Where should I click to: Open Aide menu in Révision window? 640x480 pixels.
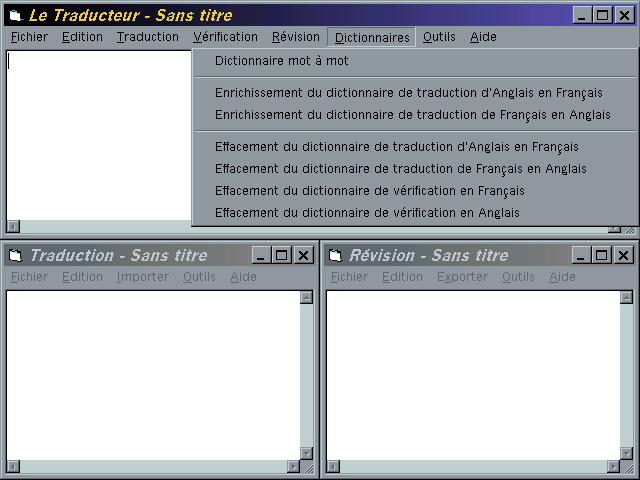(x=562, y=277)
